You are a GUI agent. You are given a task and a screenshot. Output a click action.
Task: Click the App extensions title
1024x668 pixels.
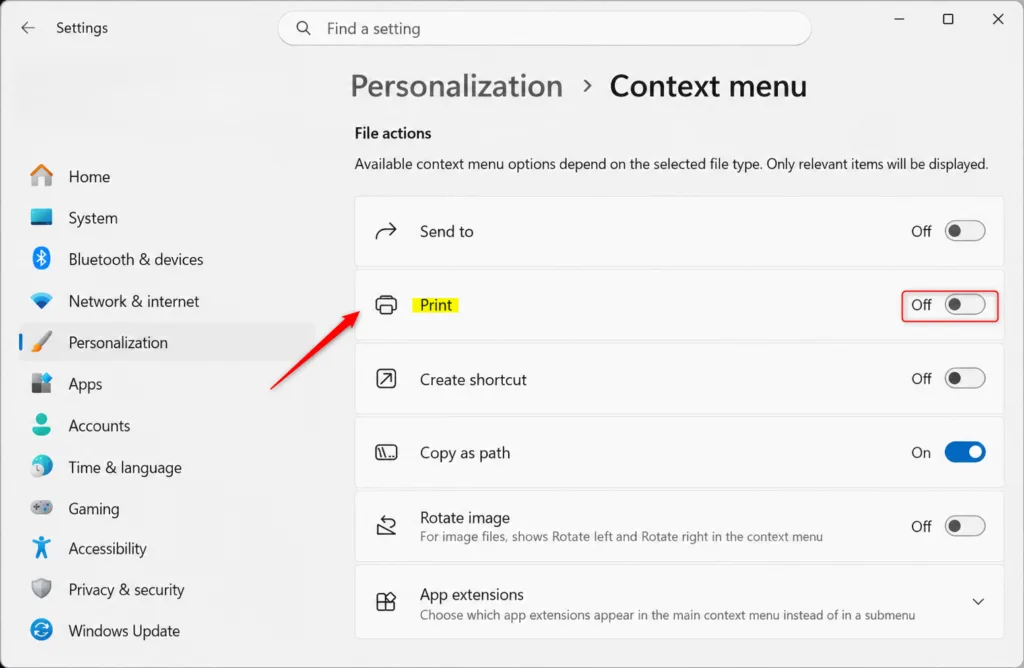(x=472, y=595)
